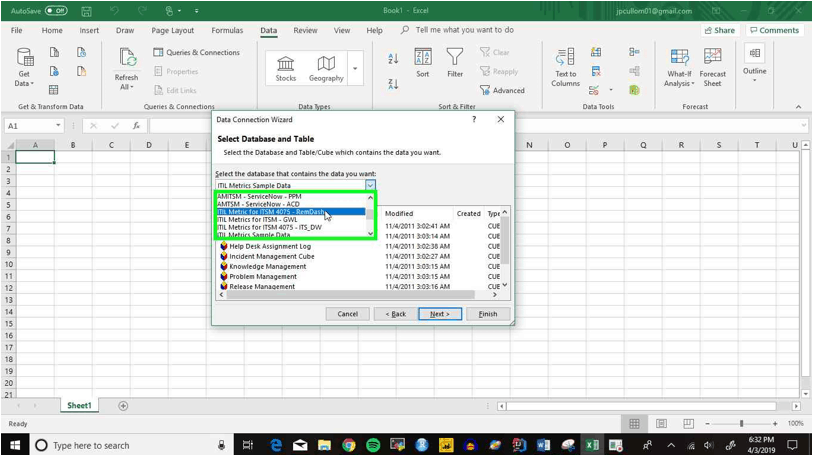The image size is (813, 455).
Task: Open the database combo box dropdown arrow
Action: 370,185
